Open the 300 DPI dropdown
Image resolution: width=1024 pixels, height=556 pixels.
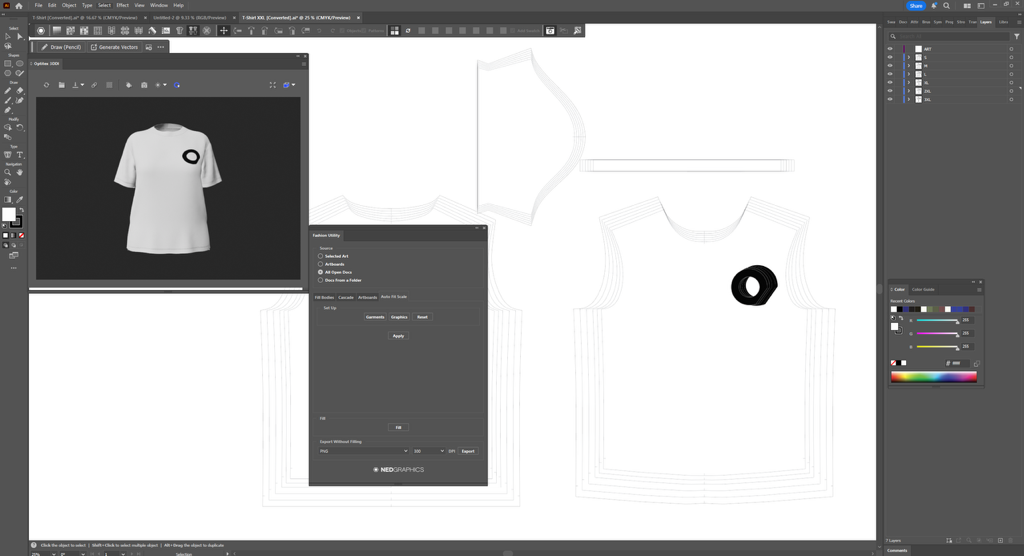coord(429,451)
